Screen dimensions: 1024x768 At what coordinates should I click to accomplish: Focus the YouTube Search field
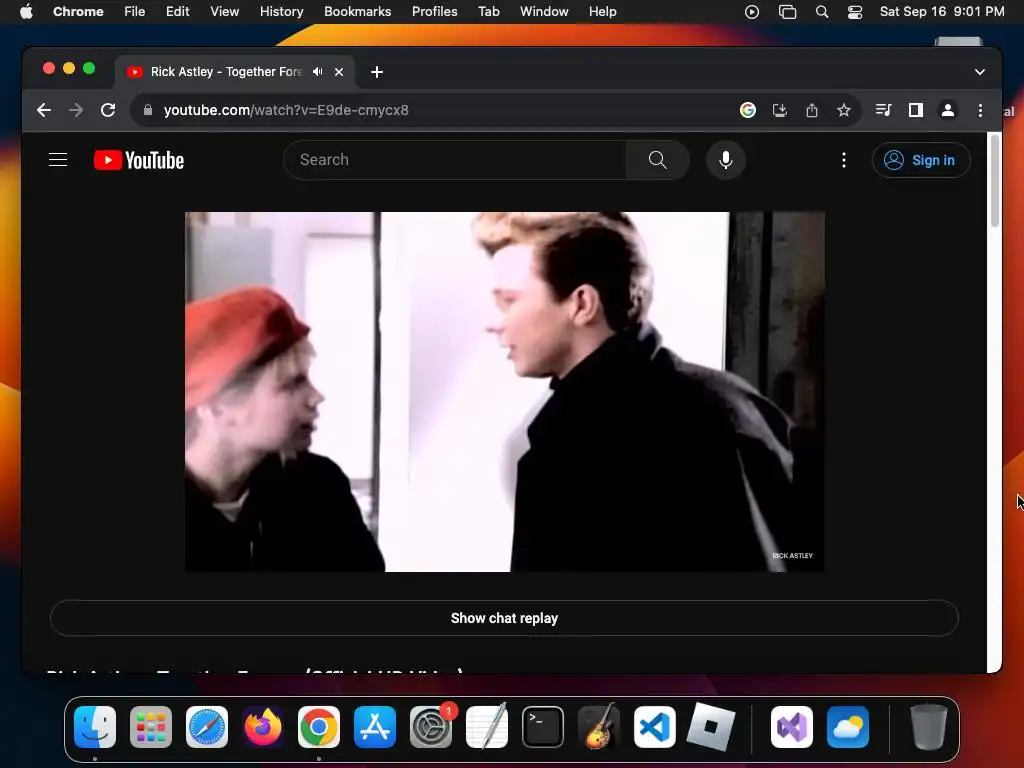[455, 160]
